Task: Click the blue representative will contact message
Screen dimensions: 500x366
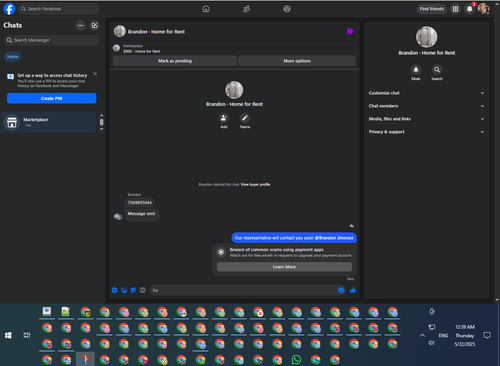Action: (294, 238)
